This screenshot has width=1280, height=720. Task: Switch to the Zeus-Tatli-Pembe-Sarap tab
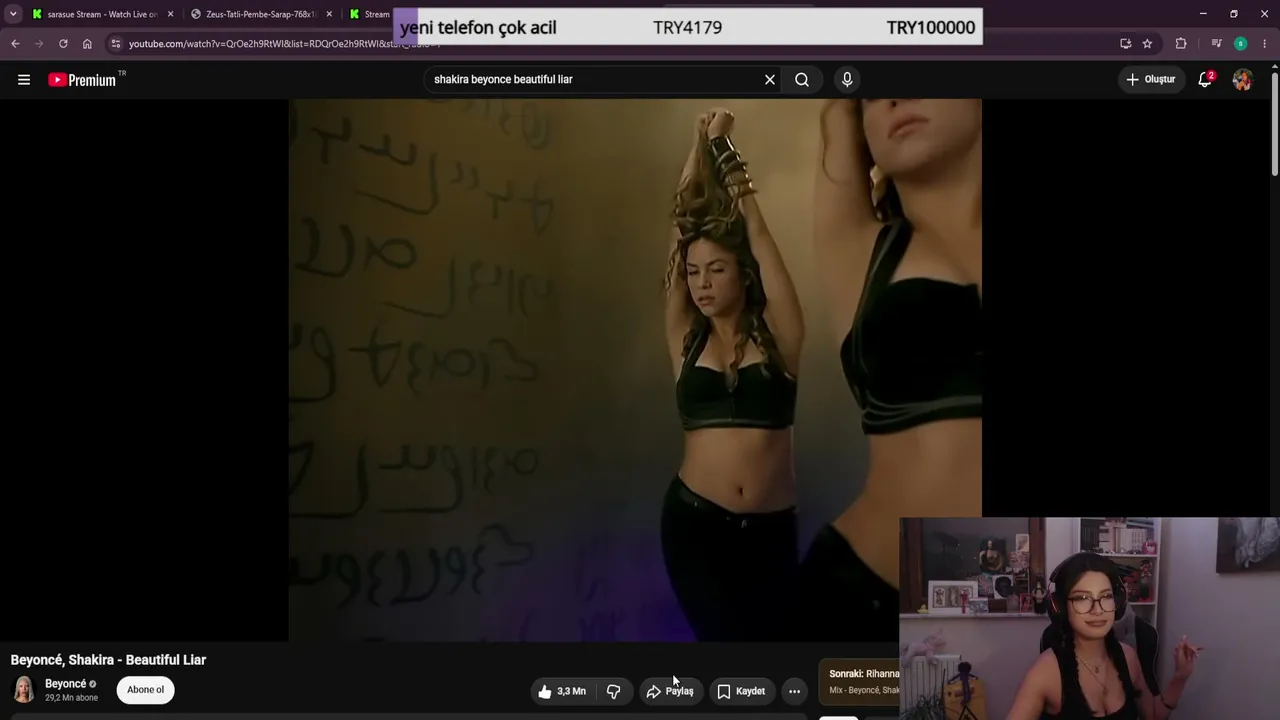click(x=260, y=14)
